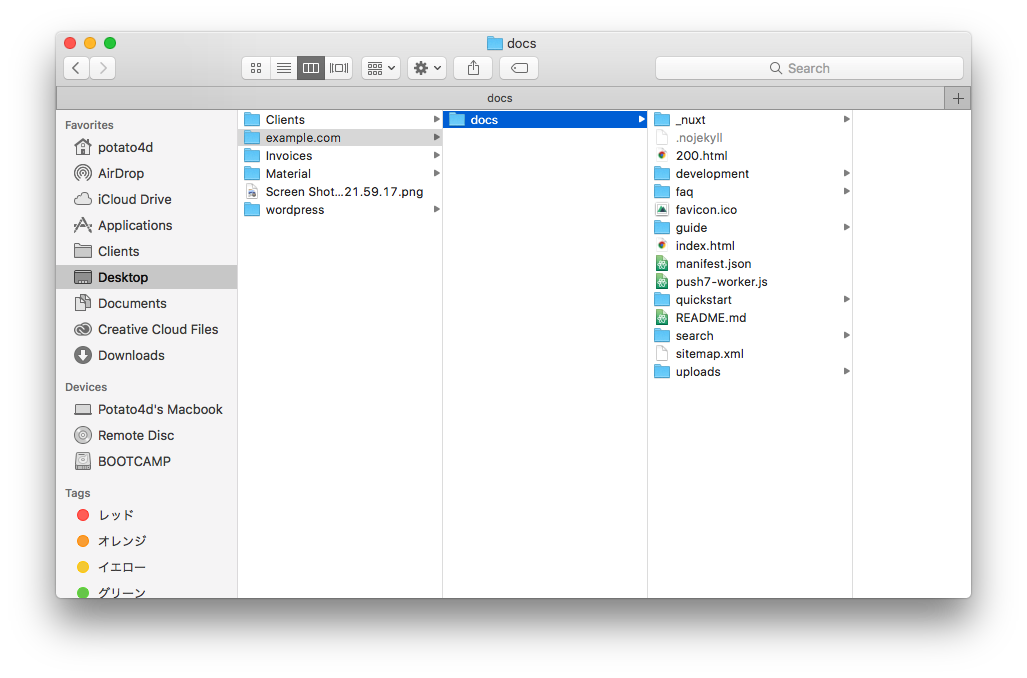The image size is (1027, 678).
Task: Expand guide folder arrow
Action: point(846,227)
